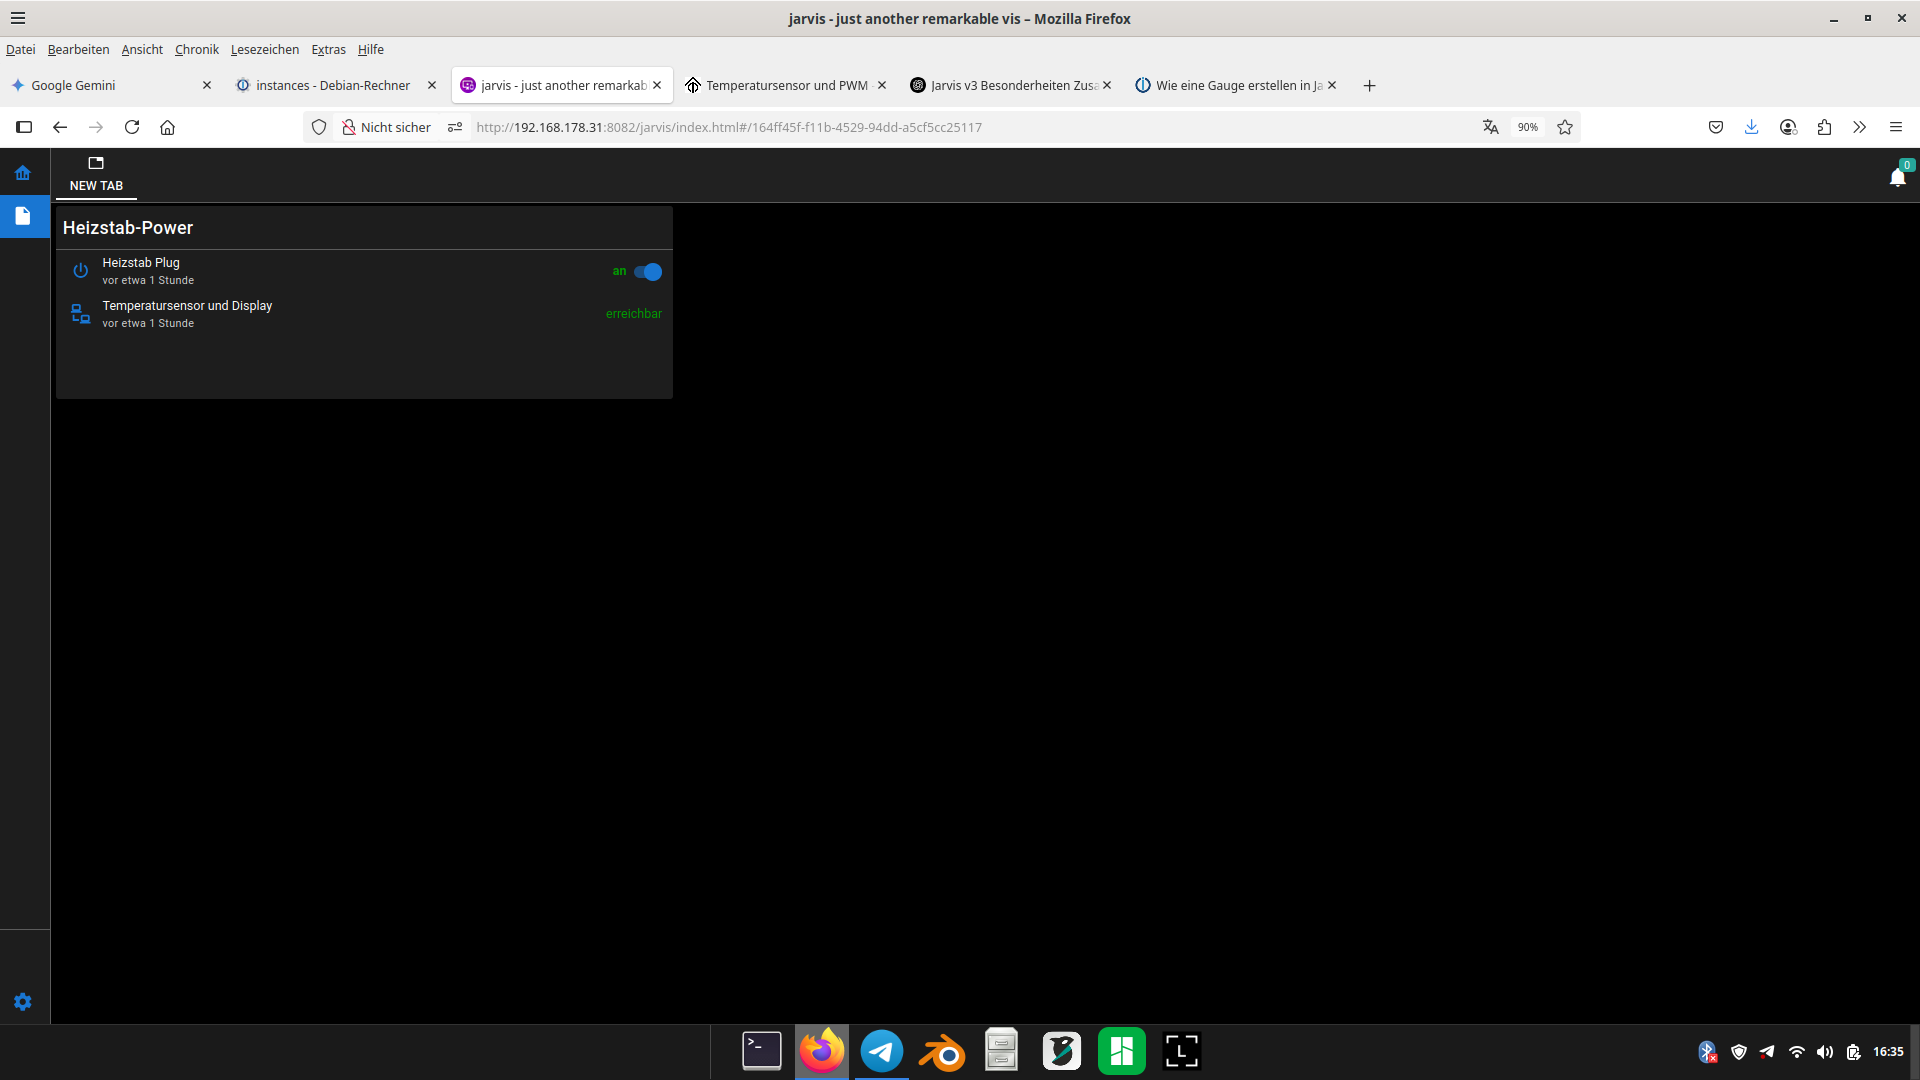This screenshot has height=1080, width=1920.
Task: Click the URL address field
Action: (900, 127)
